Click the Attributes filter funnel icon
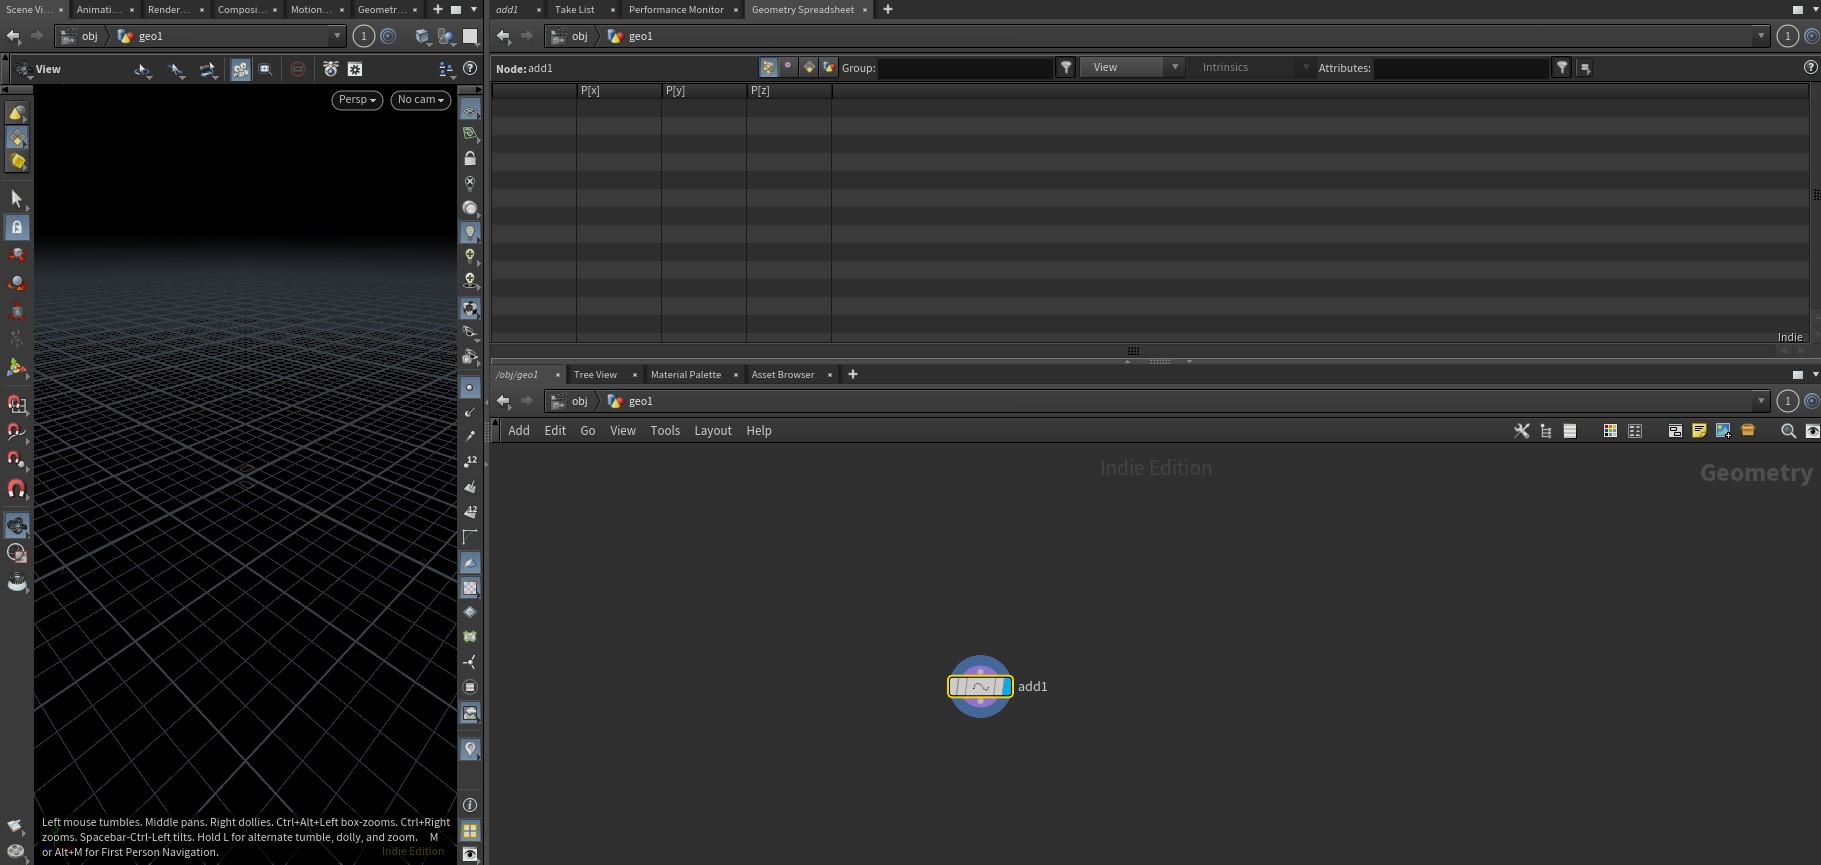This screenshot has width=1821, height=865. pyautogui.click(x=1561, y=68)
